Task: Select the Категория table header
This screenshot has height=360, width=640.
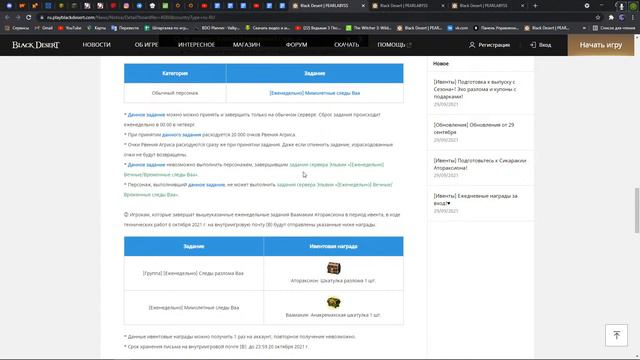Action: tap(175, 73)
